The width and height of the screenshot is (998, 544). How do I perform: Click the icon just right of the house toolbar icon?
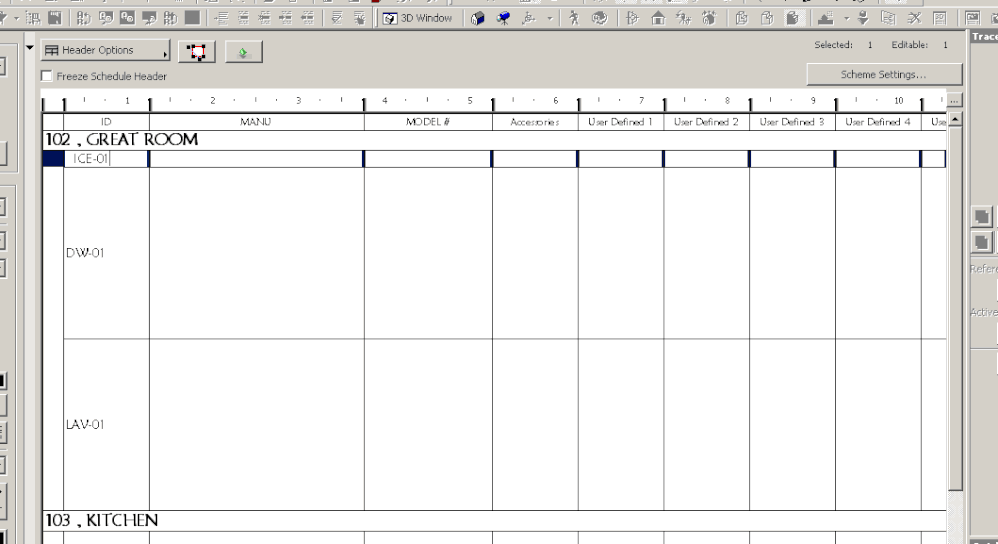coord(684,18)
